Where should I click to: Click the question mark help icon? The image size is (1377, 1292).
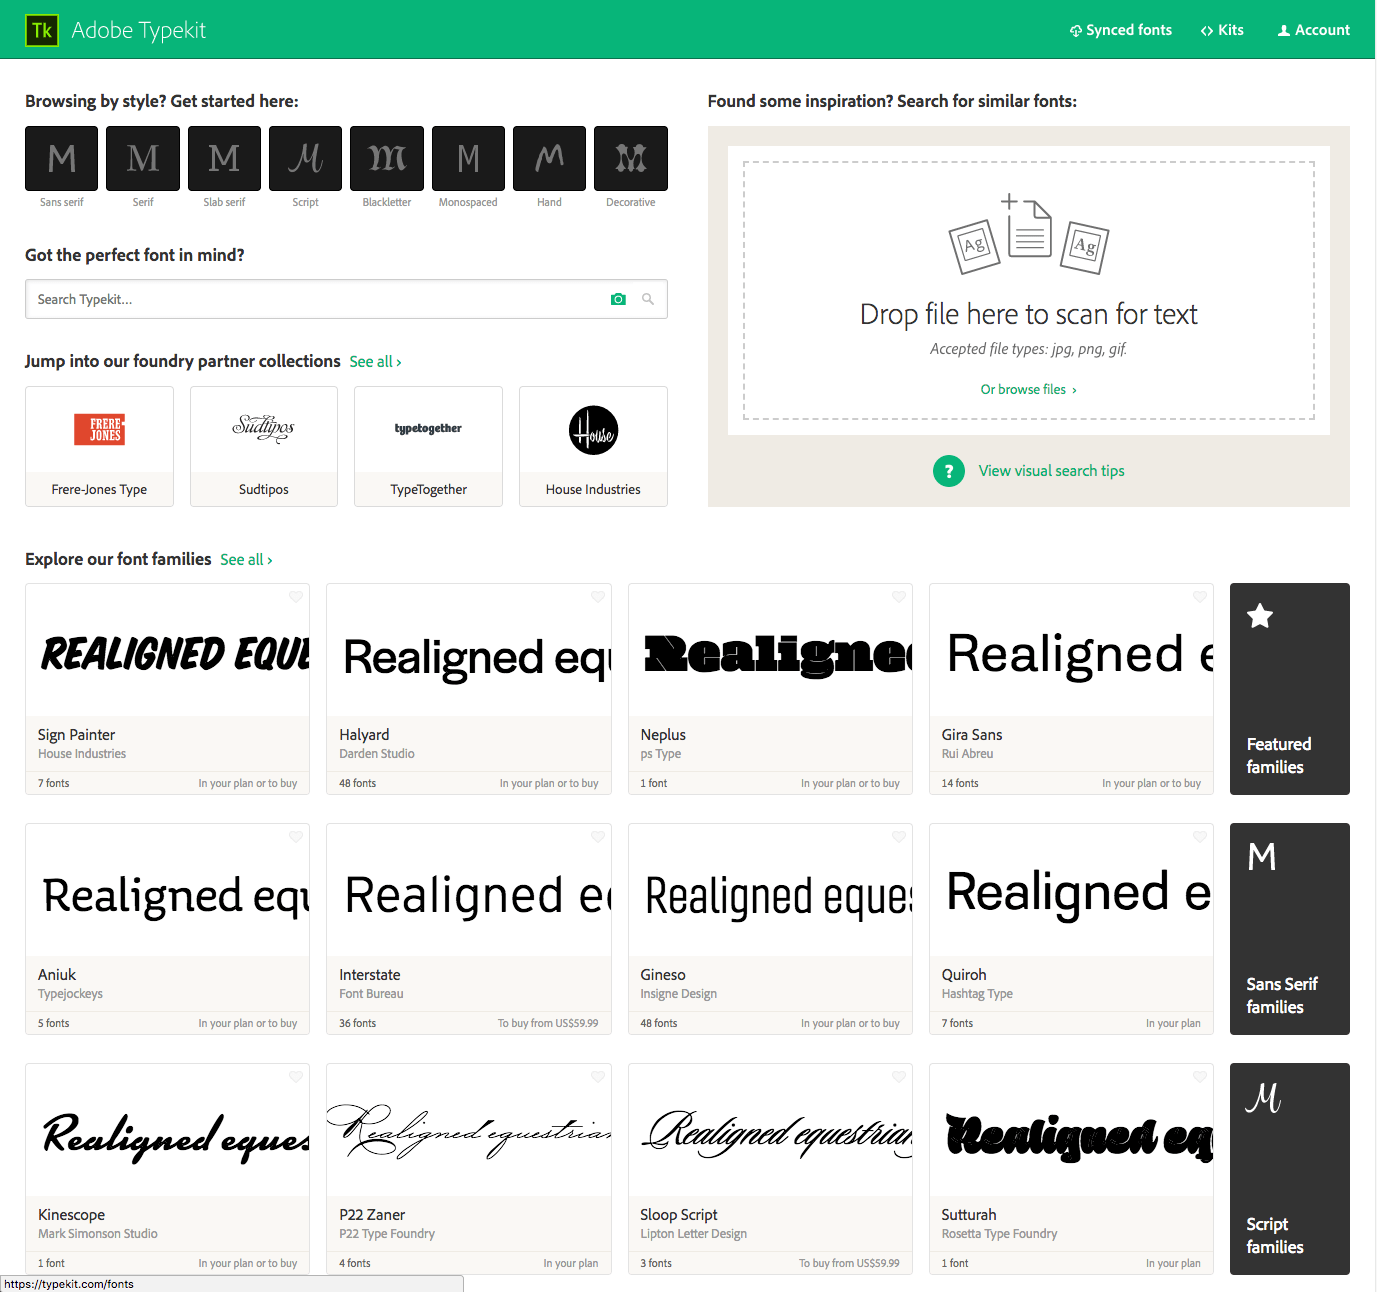[x=948, y=470]
